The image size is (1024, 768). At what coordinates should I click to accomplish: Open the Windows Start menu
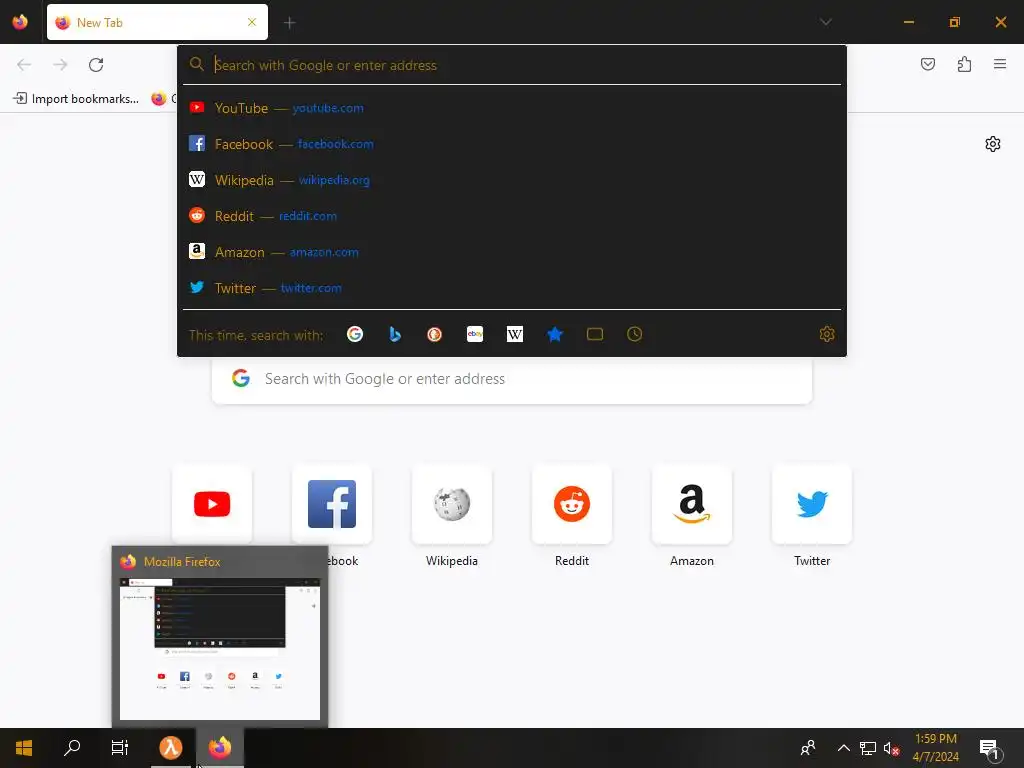tap(24, 748)
